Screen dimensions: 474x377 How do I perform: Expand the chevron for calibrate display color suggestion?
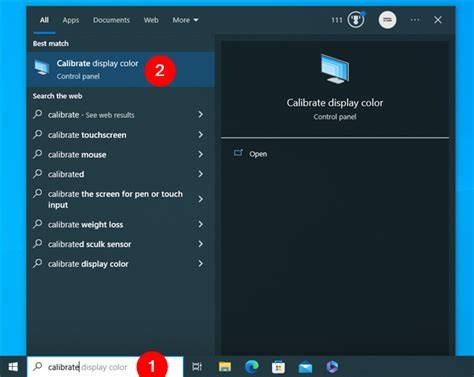[200, 264]
